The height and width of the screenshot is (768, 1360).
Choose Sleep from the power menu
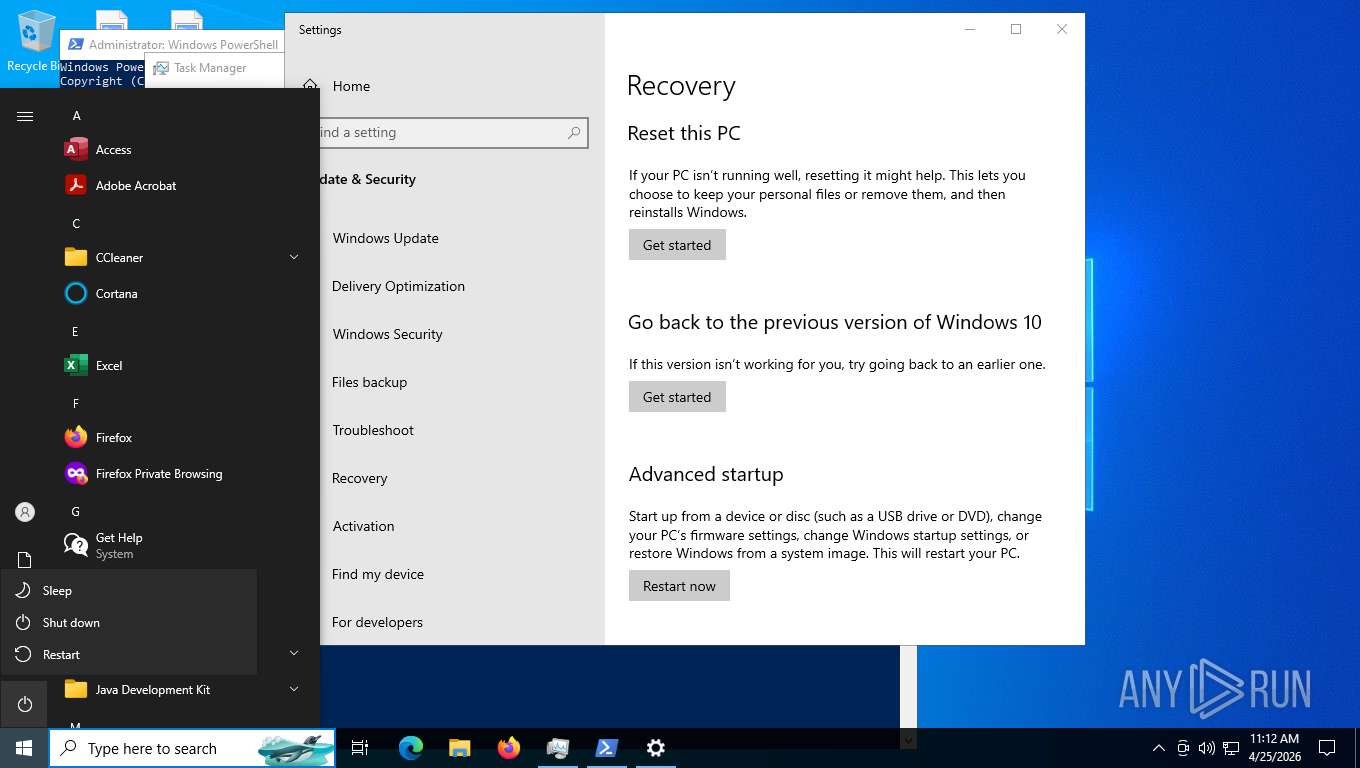129,591
